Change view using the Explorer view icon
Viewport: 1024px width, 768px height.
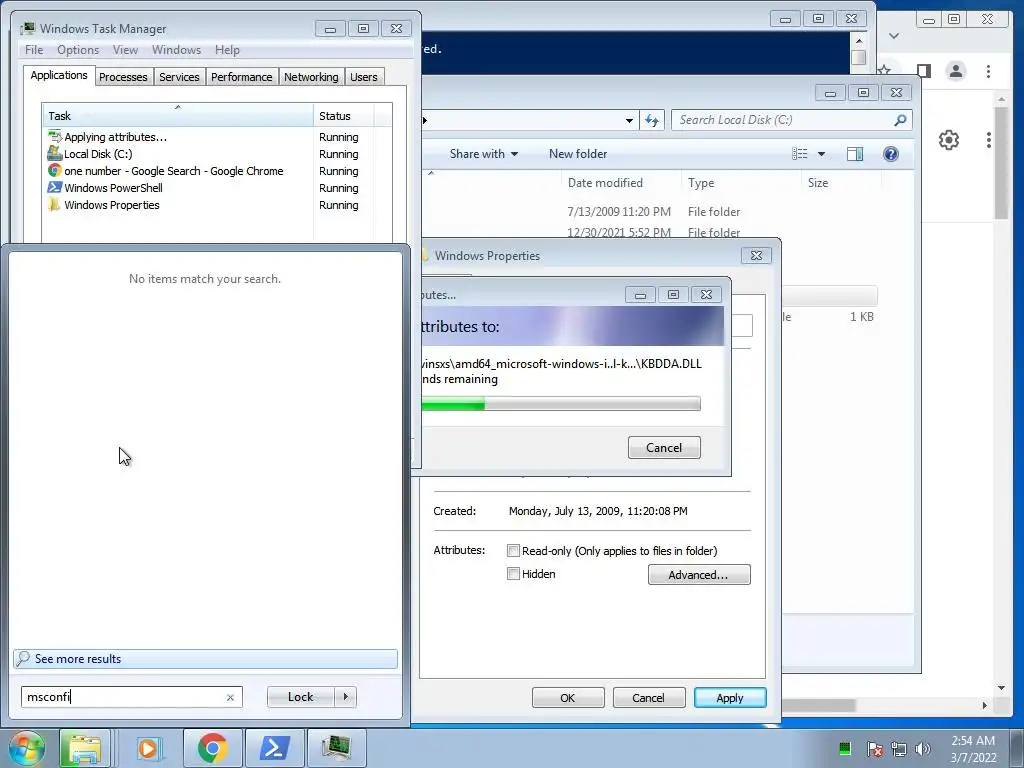pyautogui.click(x=799, y=154)
